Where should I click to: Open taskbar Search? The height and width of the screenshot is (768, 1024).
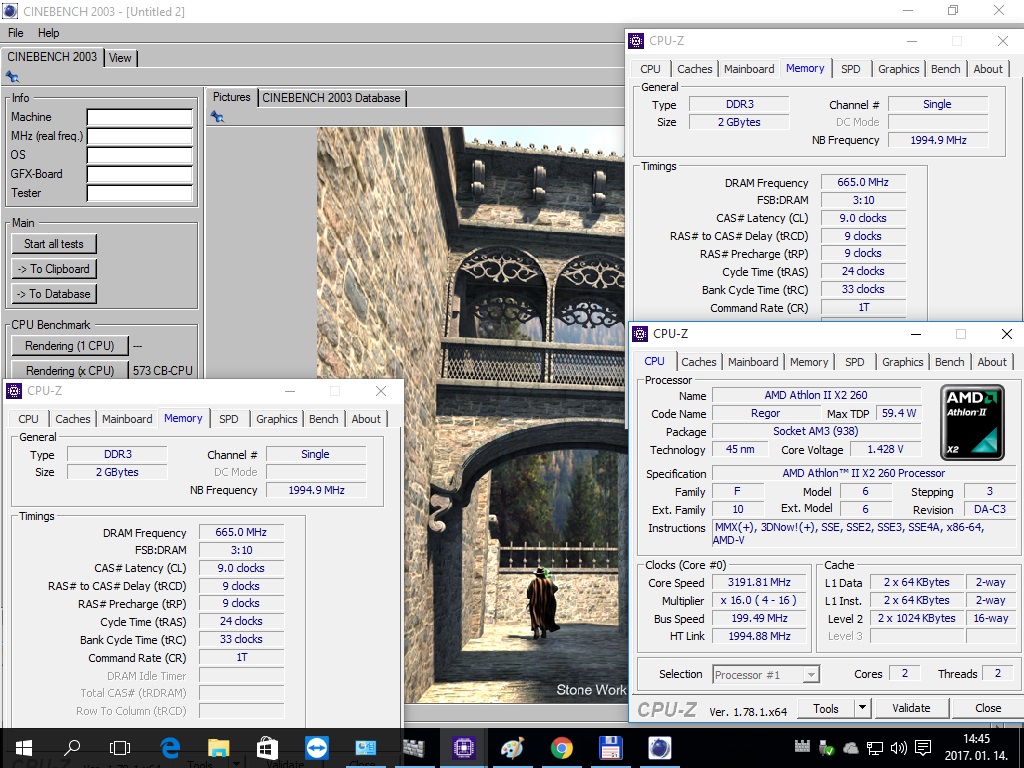pyautogui.click(x=72, y=748)
